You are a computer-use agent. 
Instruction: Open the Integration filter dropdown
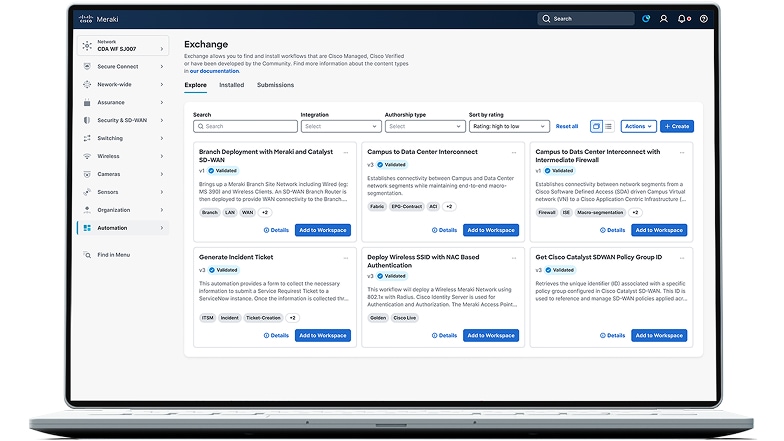340,127
